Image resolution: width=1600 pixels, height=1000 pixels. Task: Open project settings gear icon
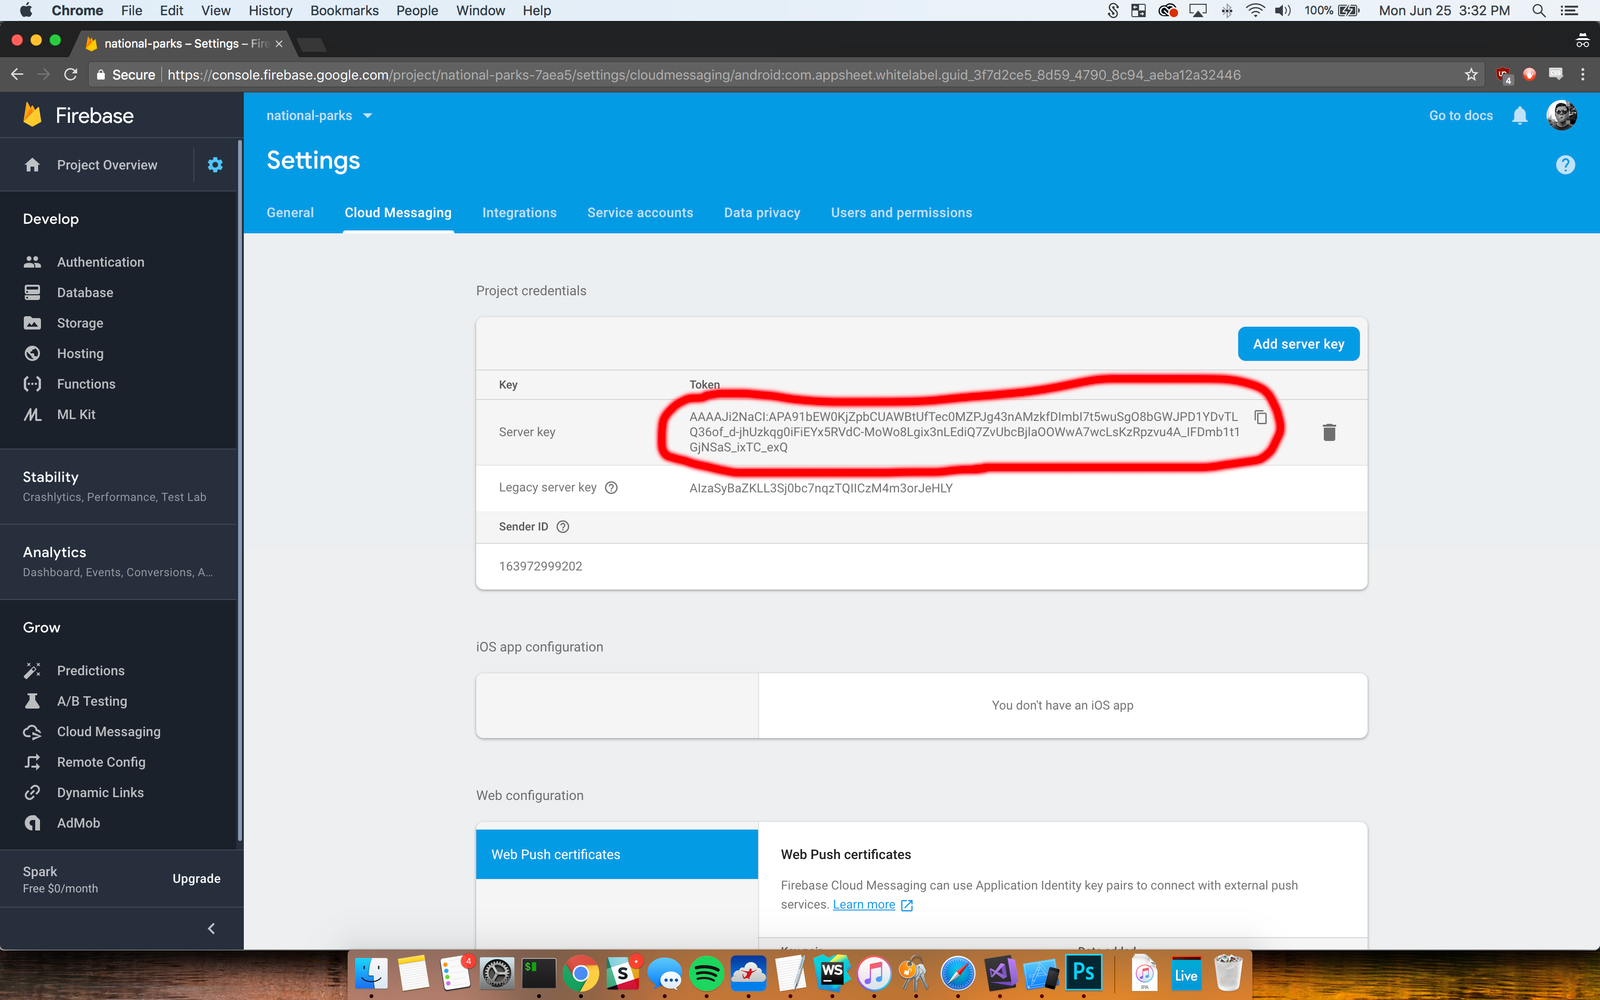click(215, 165)
